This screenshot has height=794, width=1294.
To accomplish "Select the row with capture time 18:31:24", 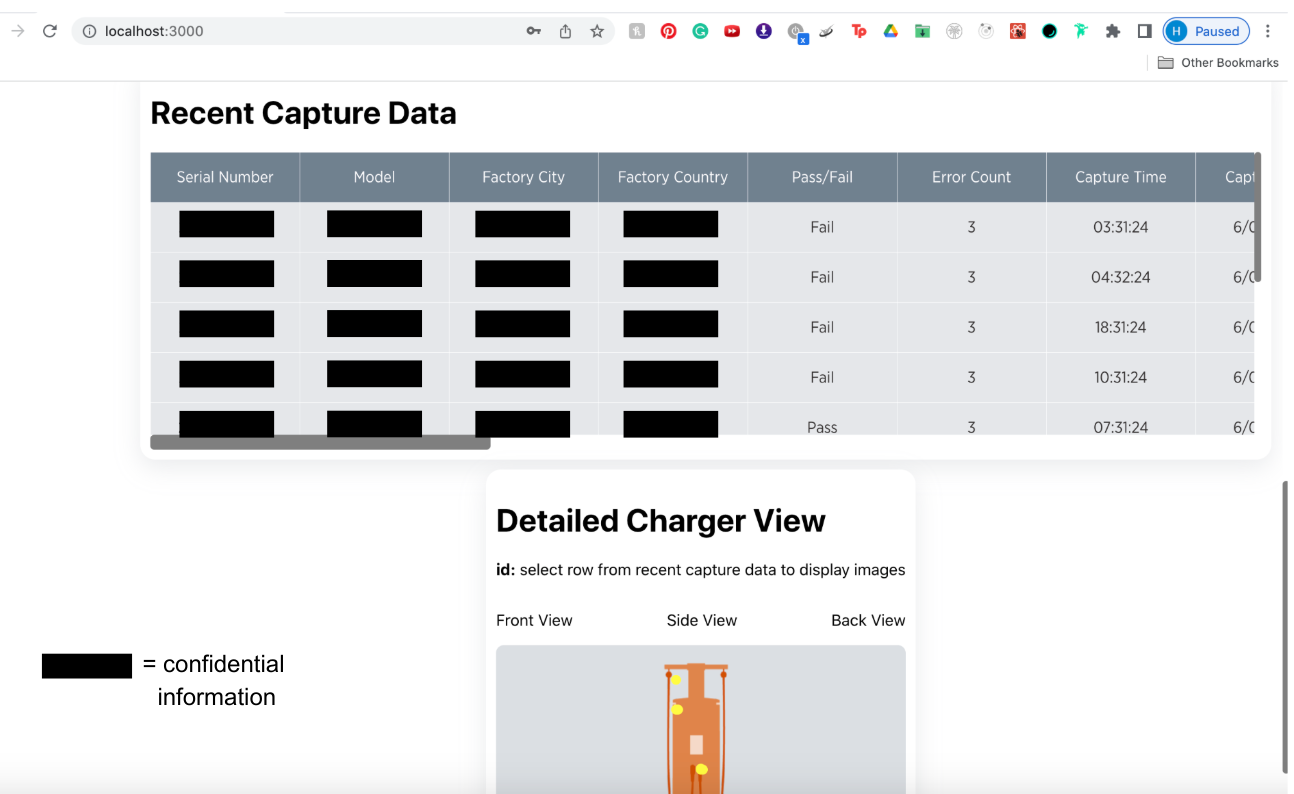I will click(702, 327).
